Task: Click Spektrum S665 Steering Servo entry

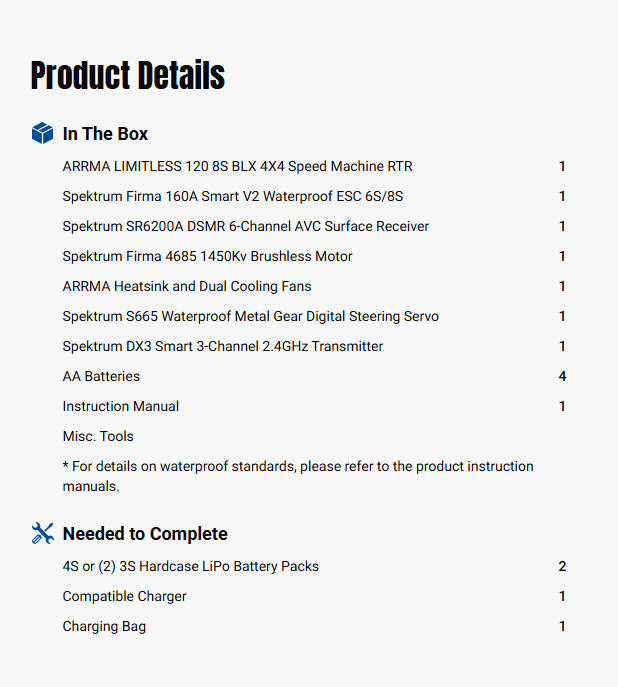Action: 250,316
